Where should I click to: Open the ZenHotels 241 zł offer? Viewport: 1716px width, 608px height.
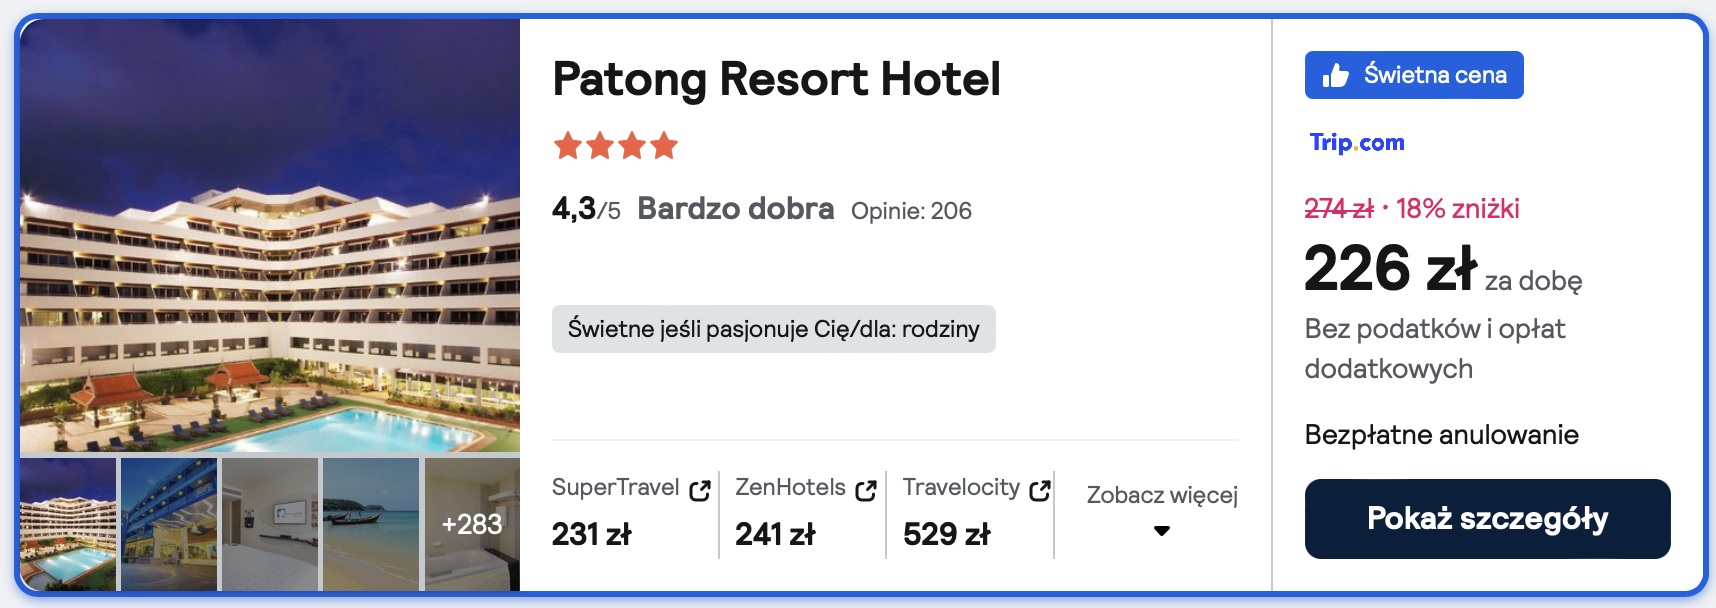[x=775, y=534]
